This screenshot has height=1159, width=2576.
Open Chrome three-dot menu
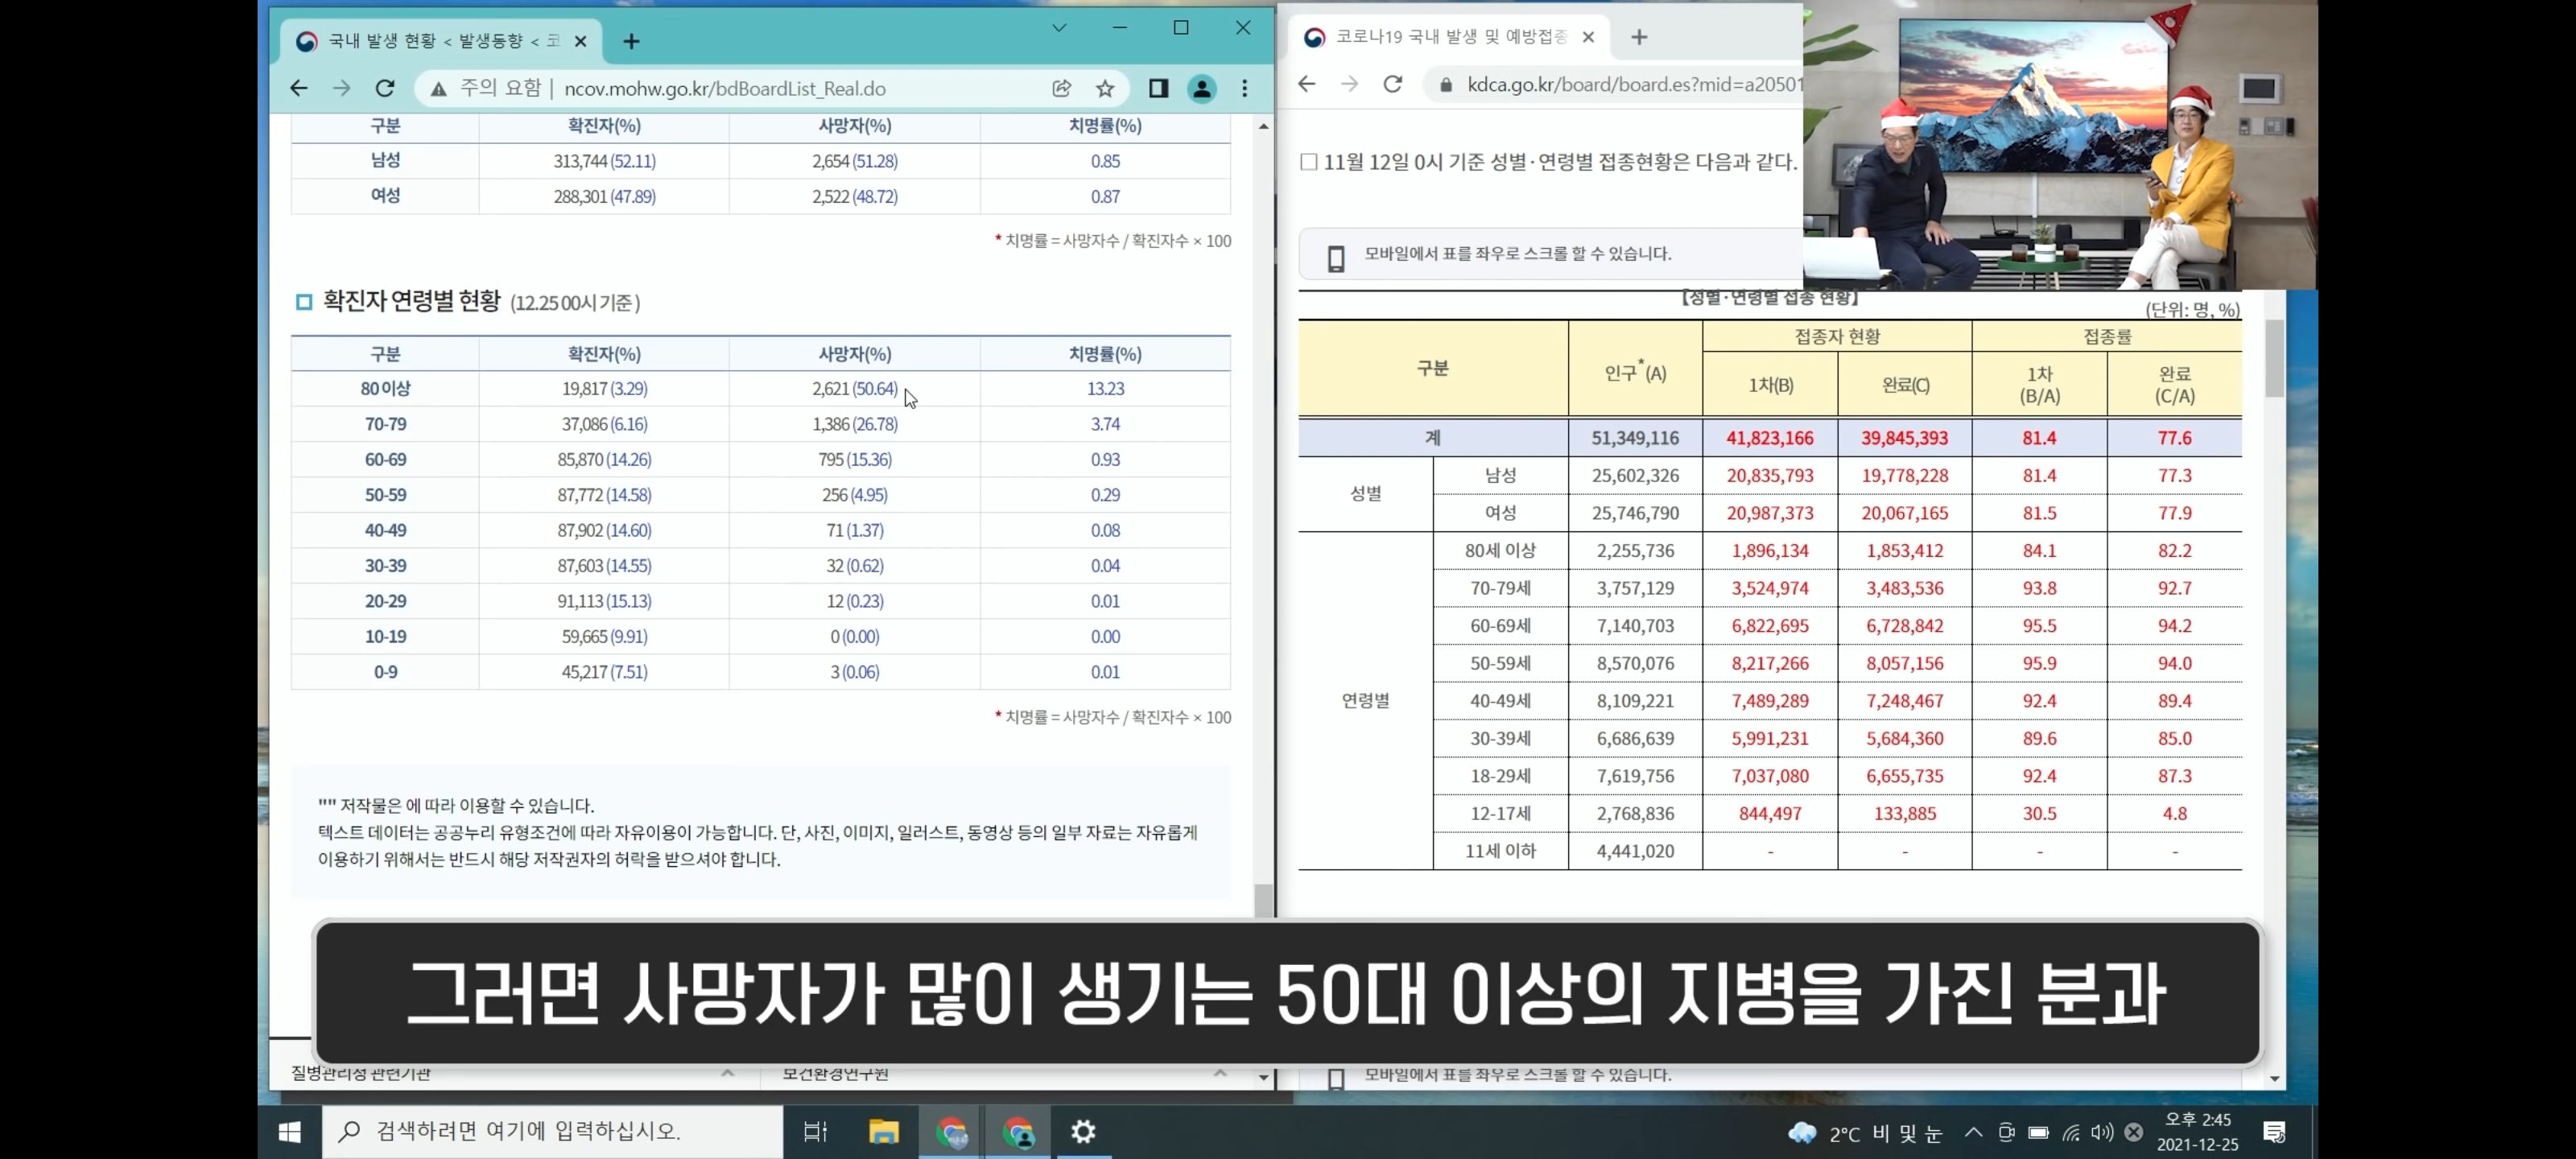pos(1245,88)
